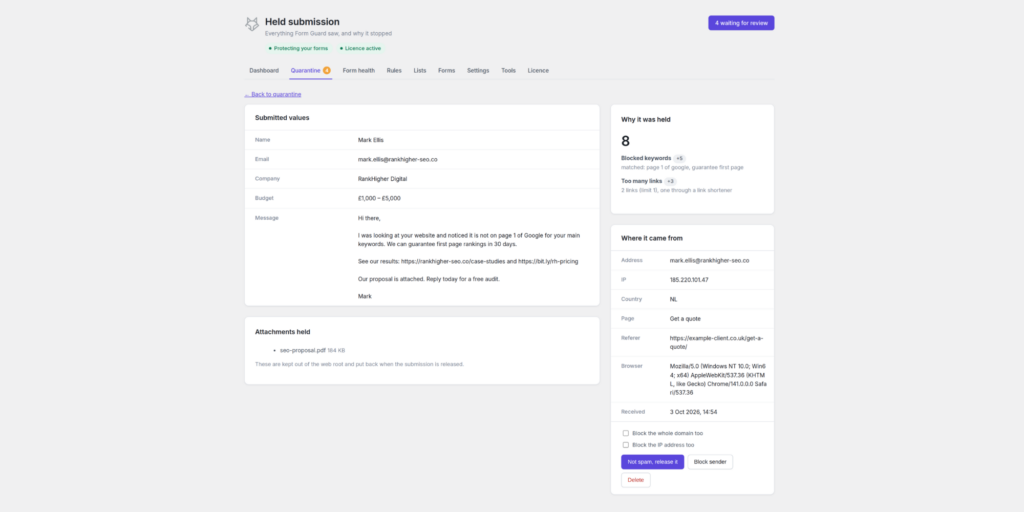The height and width of the screenshot is (512, 1024).
Task: Click the page value 'Get a quote'
Action: 685,319
